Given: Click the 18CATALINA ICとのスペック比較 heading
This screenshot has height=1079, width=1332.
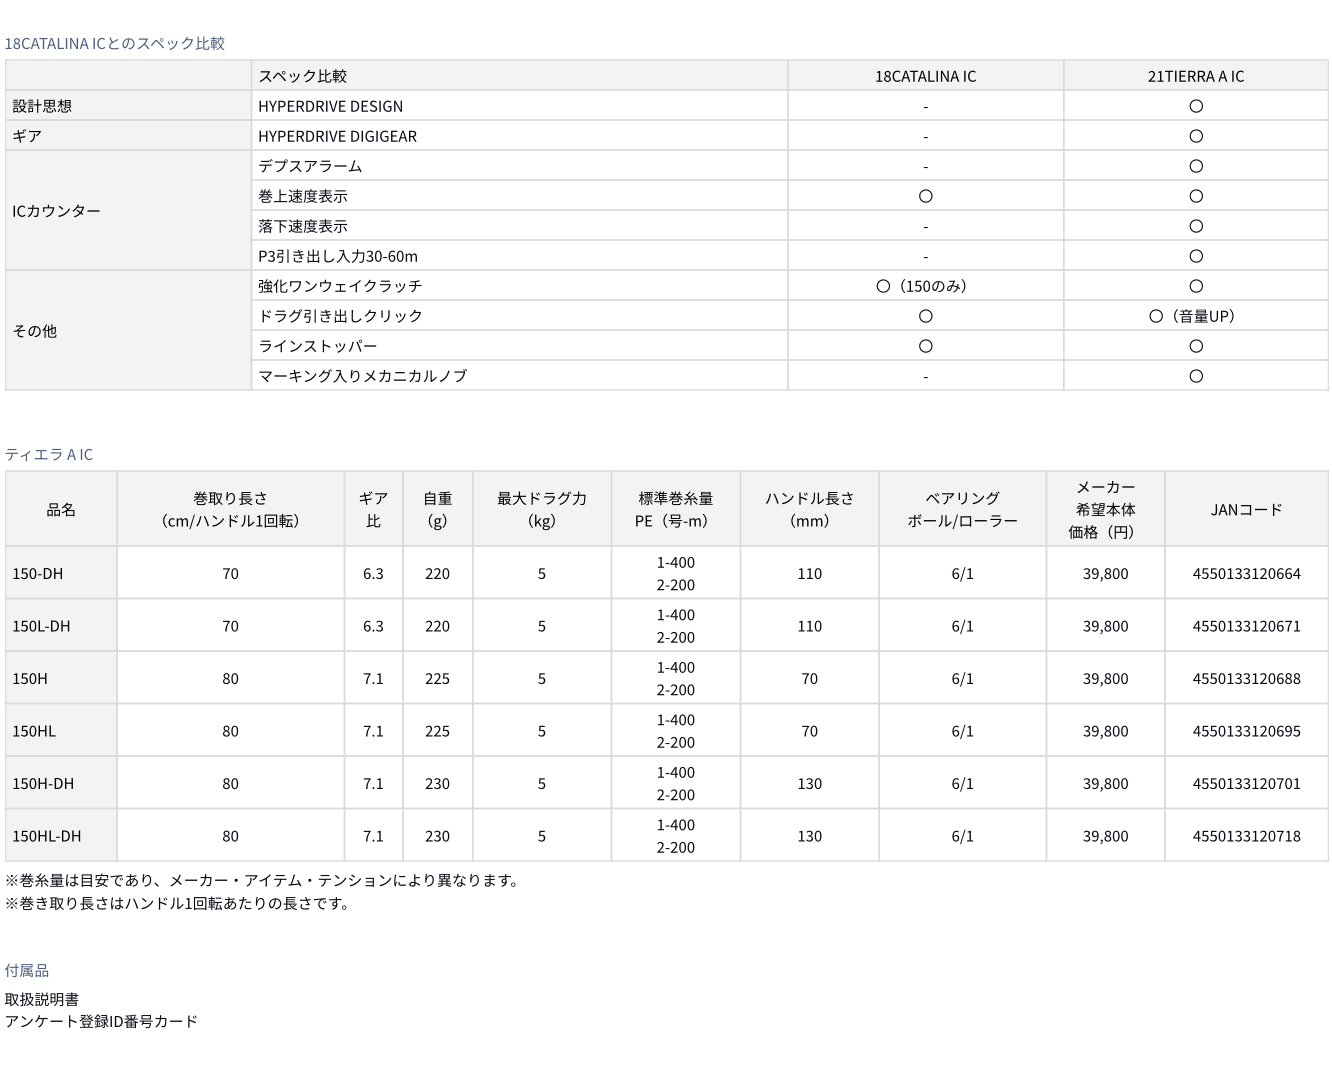Looking at the screenshot, I should coord(115,43).
